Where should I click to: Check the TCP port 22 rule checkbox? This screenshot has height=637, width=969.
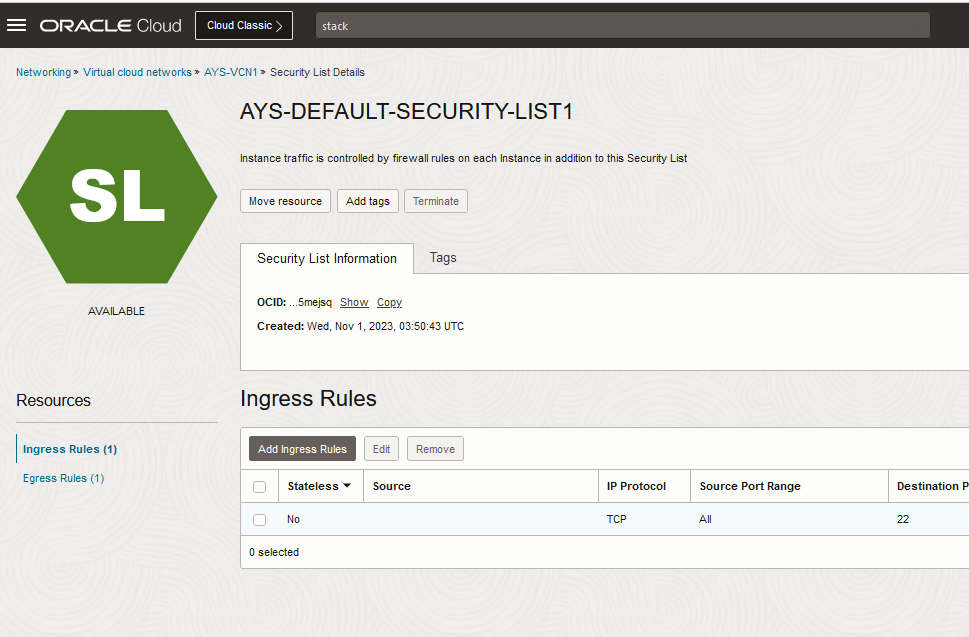point(260,520)
